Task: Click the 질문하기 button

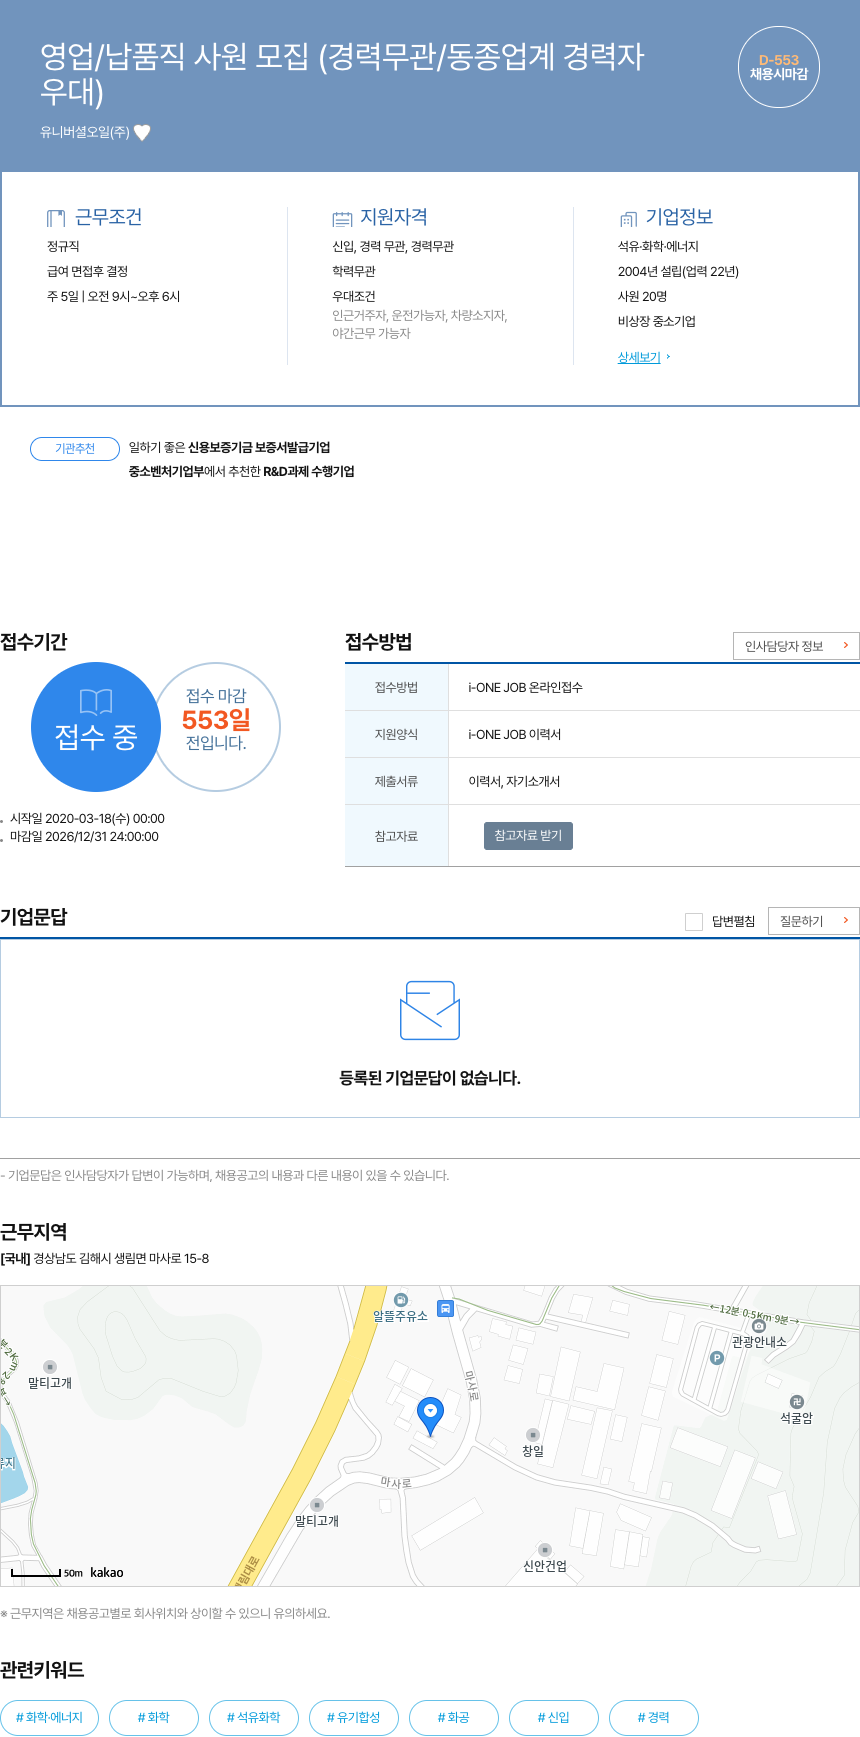Action: pyautogui.click(x=813, y=921)
